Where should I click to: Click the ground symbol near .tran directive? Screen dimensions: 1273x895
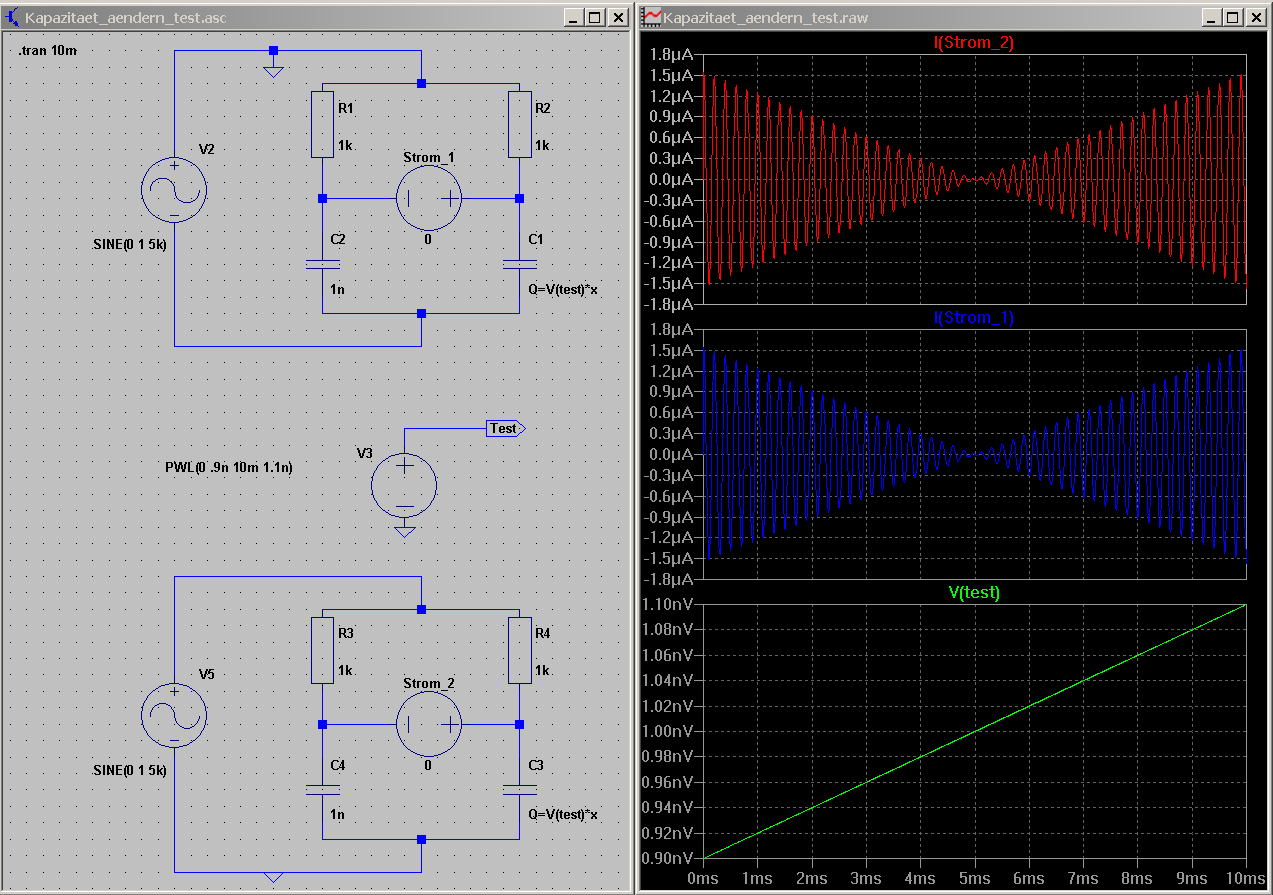tap(273, 71)
